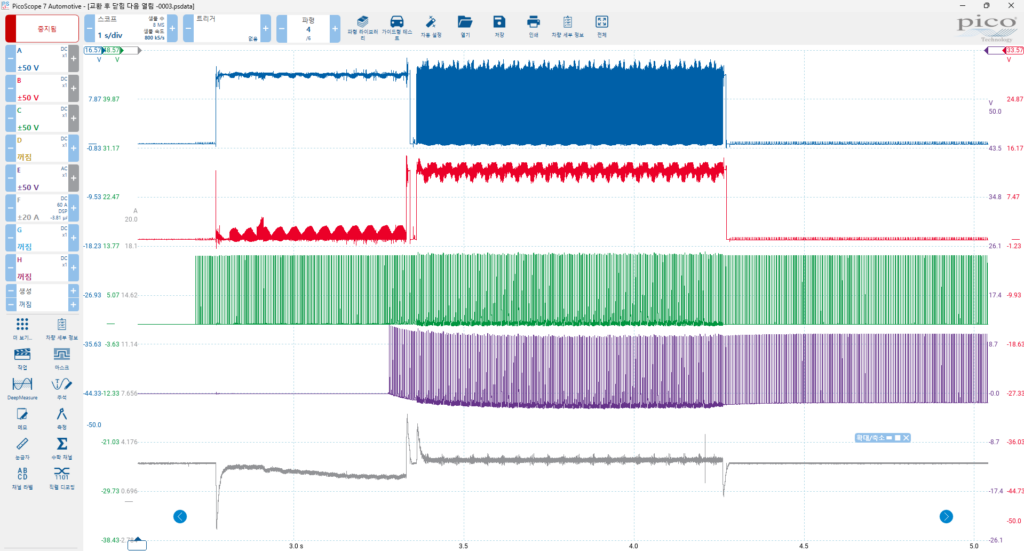The width and height of the screenshot is (1024, 551).
Task: Click the Print (인쇄) icon
Action: 533,23
